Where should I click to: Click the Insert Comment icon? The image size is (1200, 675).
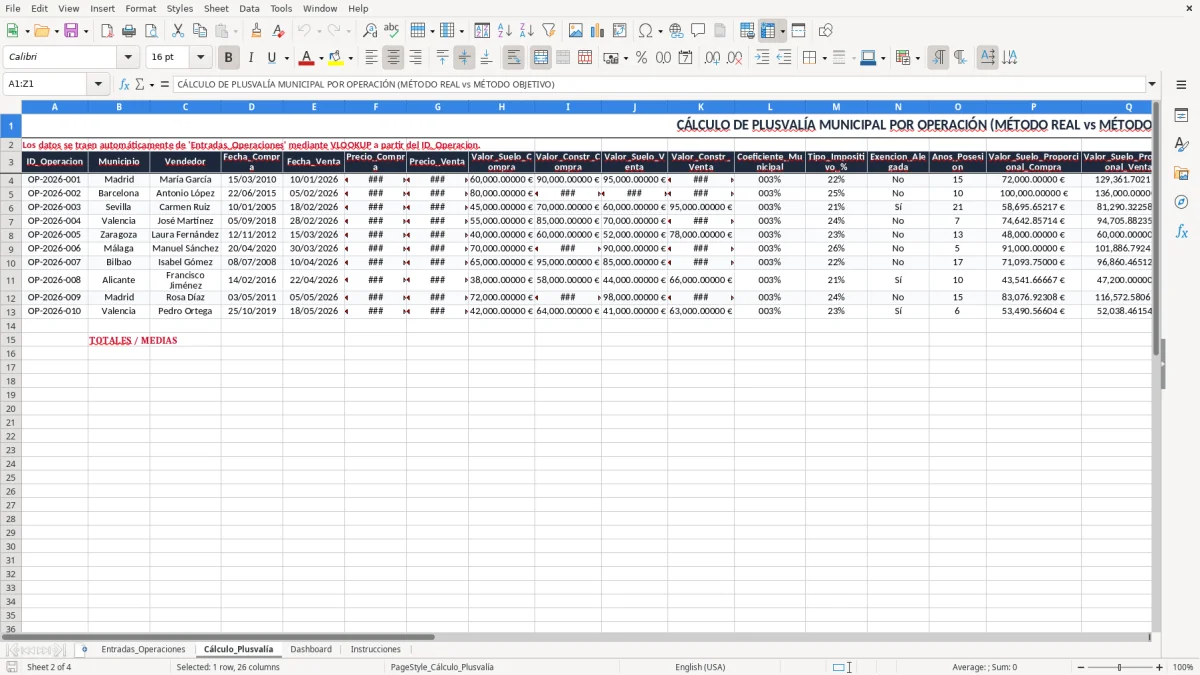(698, 31)
